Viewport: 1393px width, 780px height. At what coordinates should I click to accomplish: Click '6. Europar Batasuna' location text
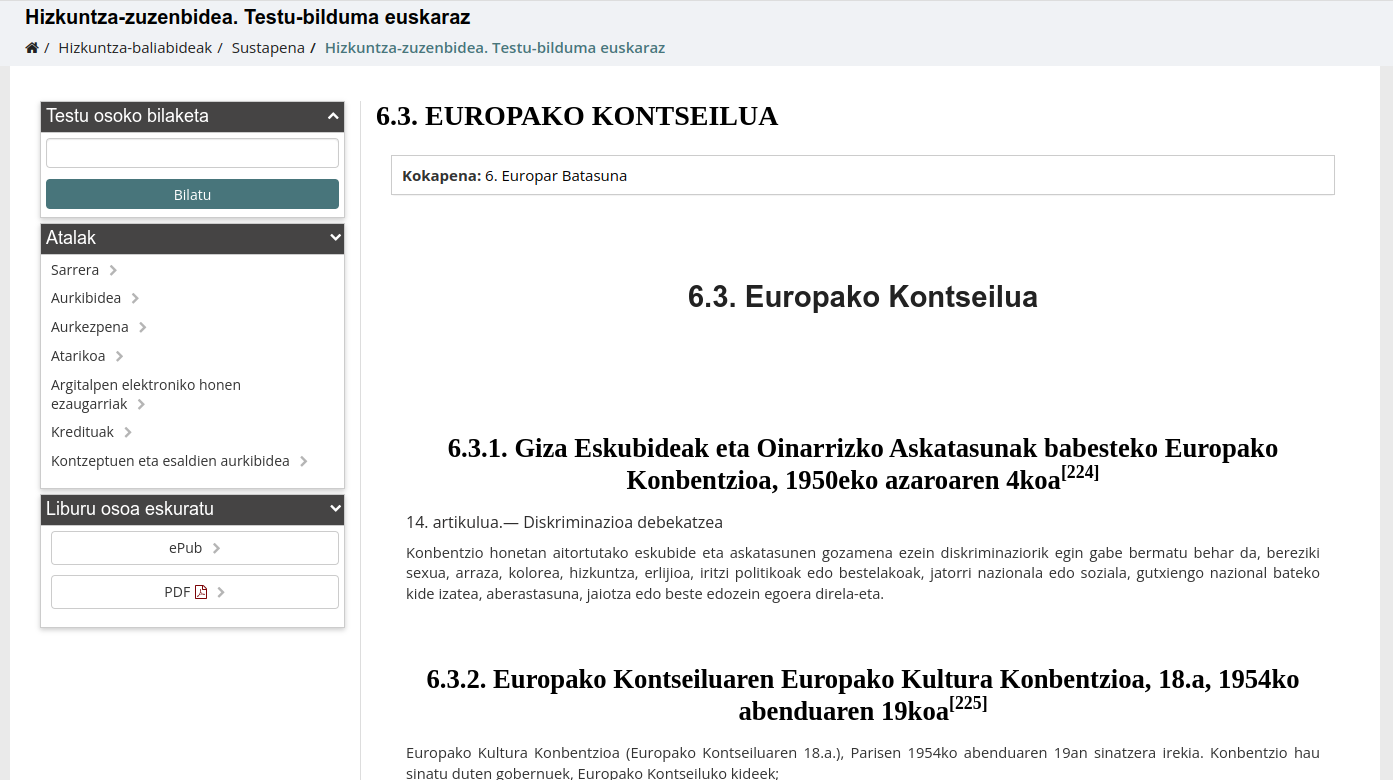coord(556,176)
